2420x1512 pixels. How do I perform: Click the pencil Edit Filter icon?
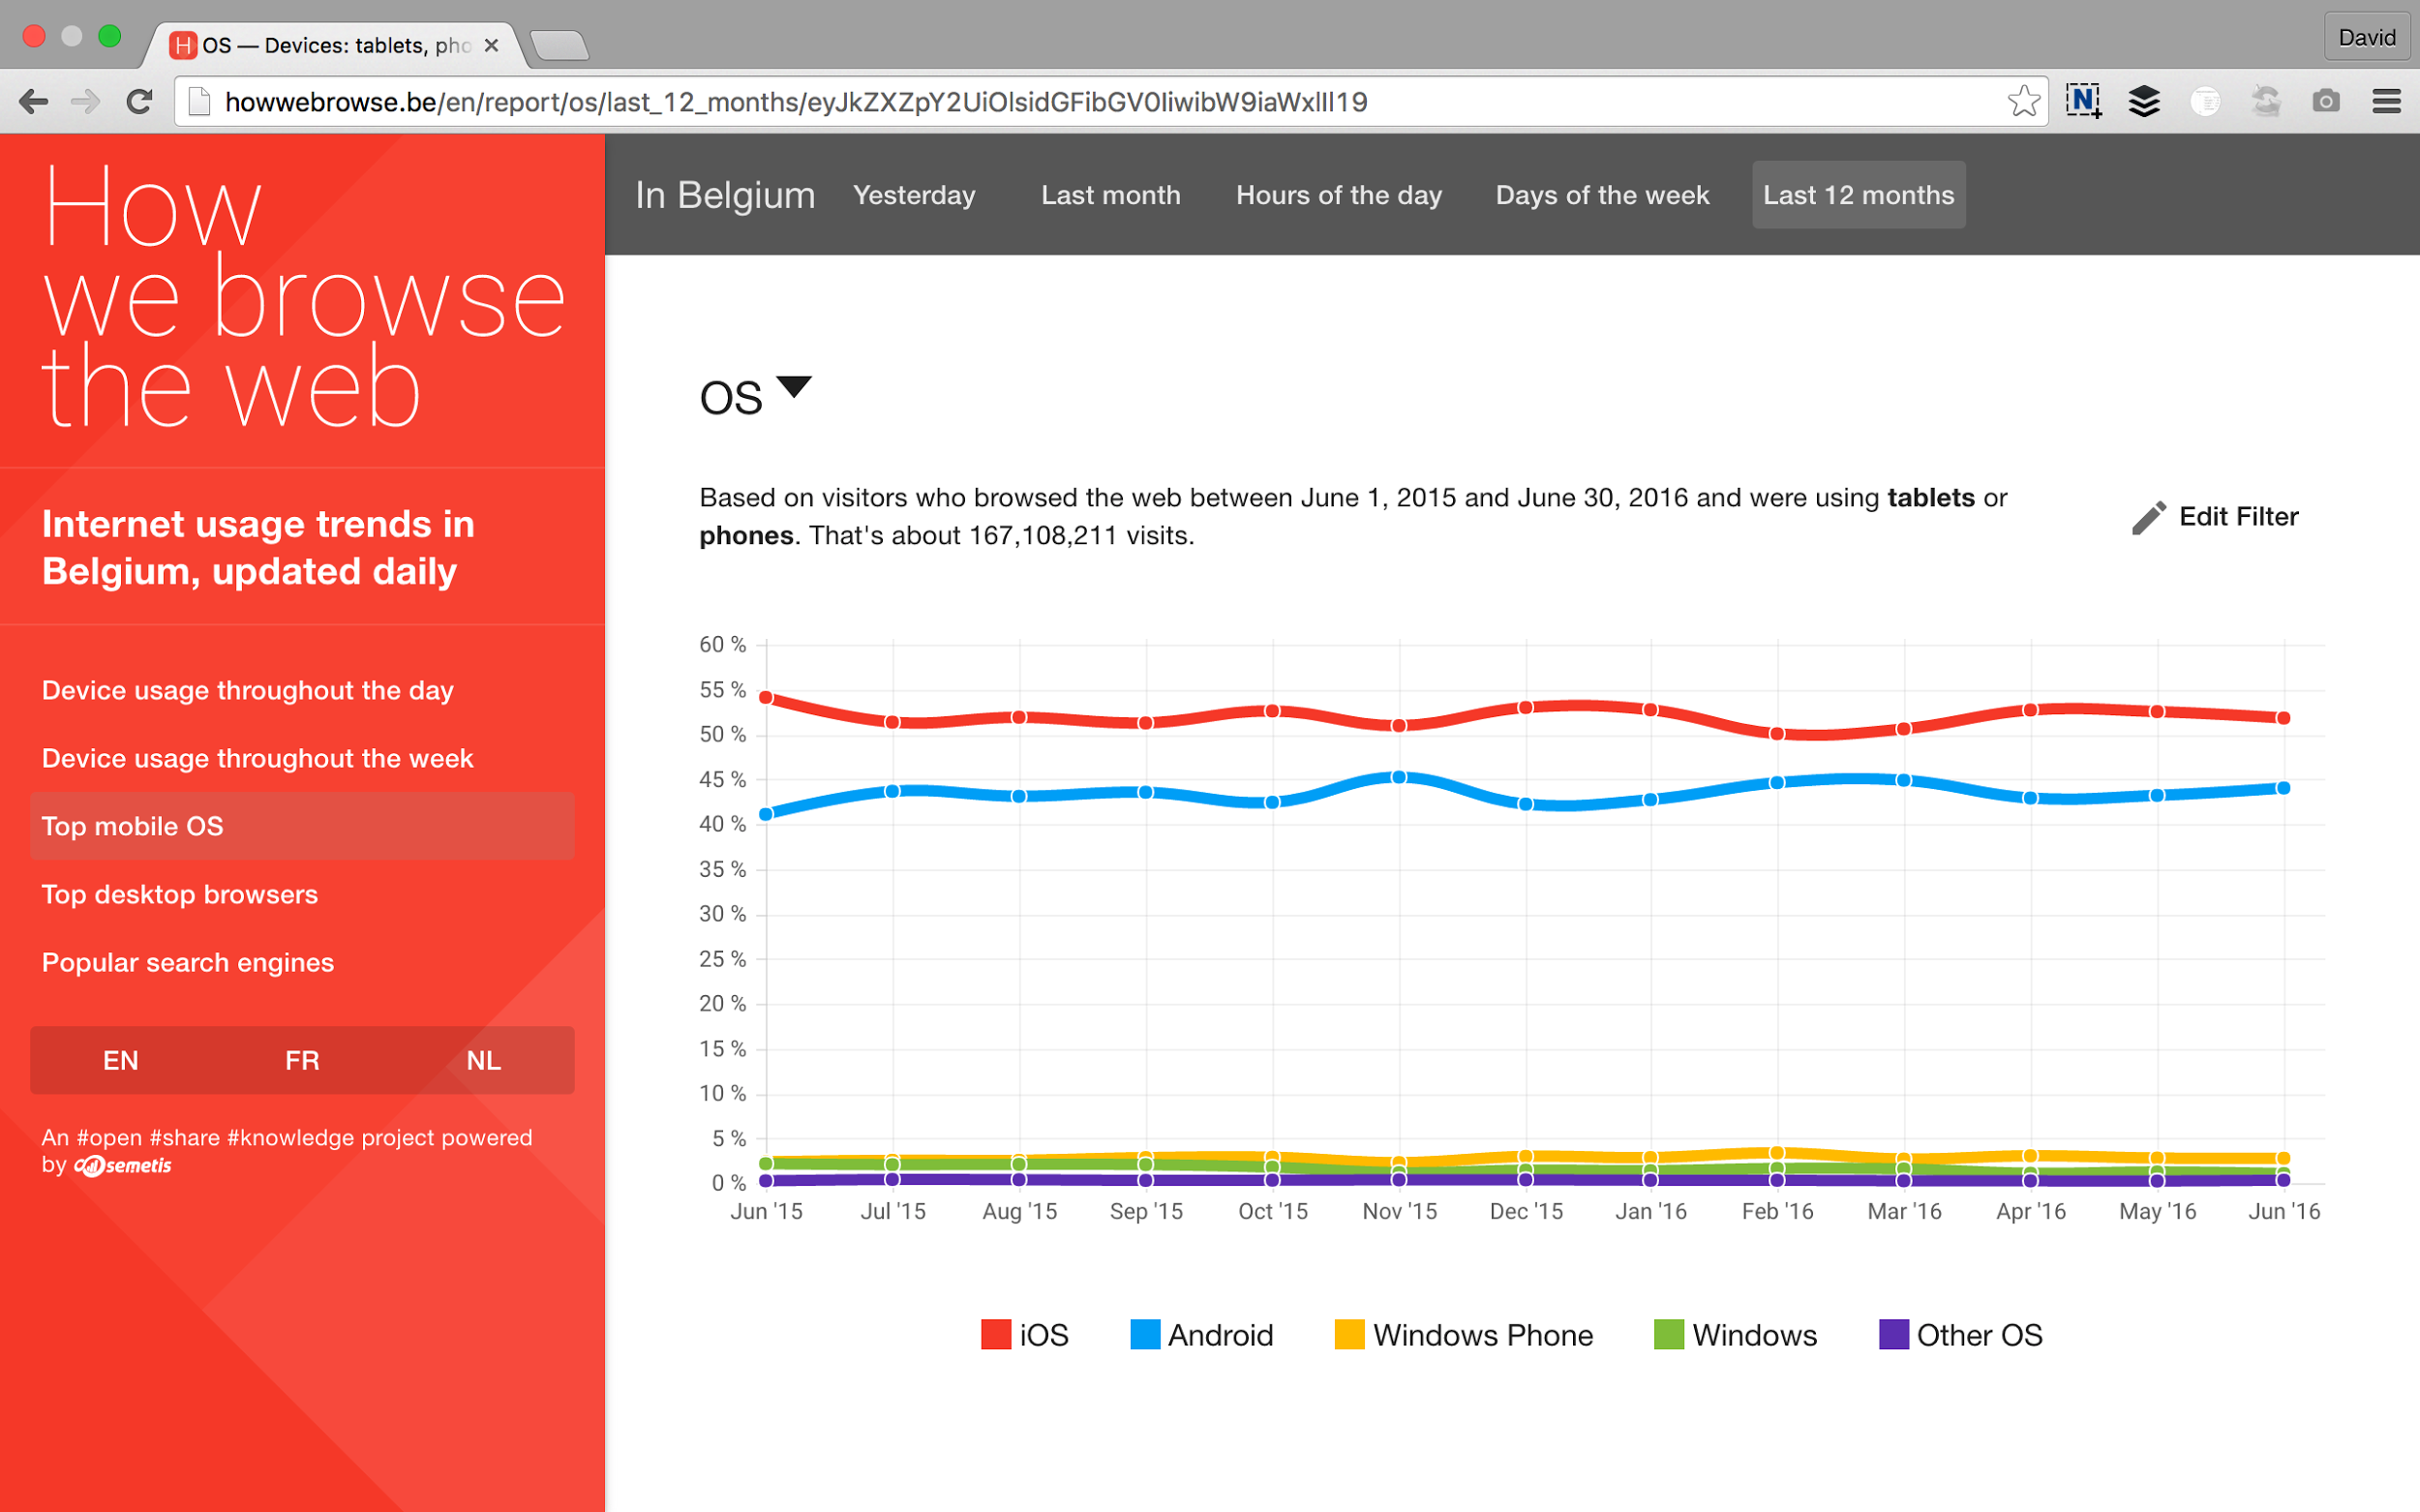pyautogui.click(x=2148, y=517)
